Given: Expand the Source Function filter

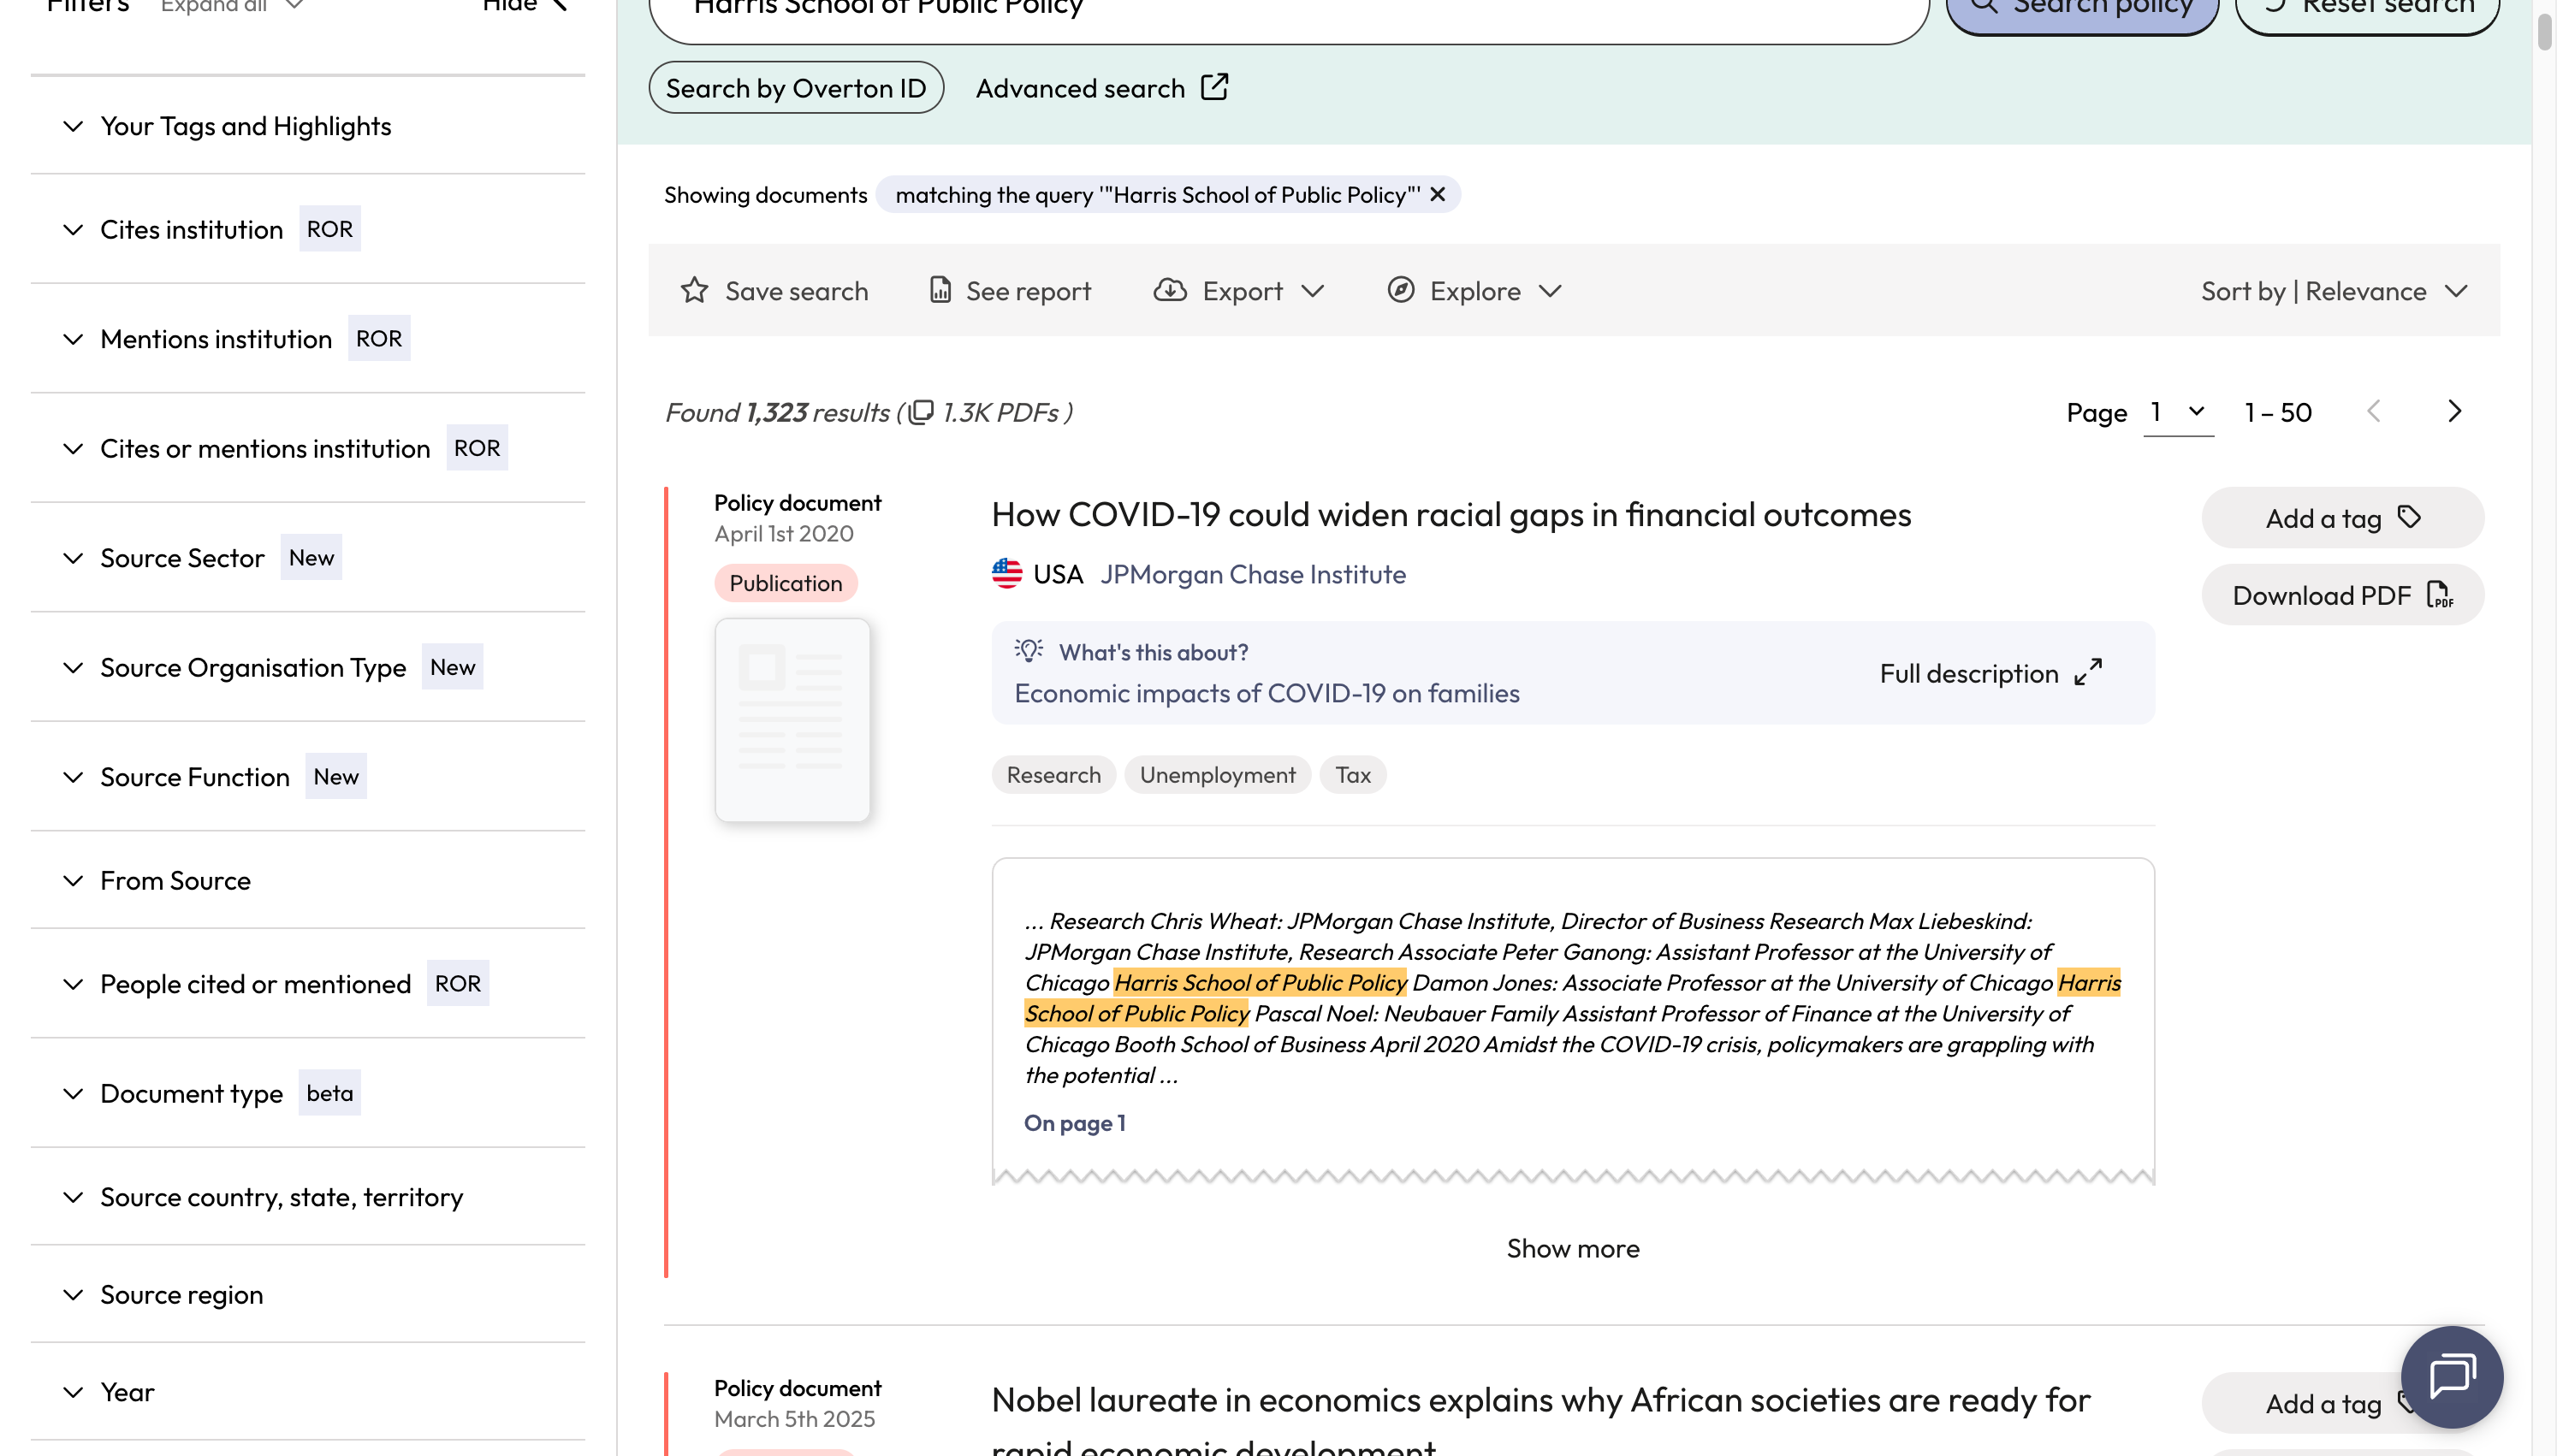Looking at the screenshot, I should 308,776.
